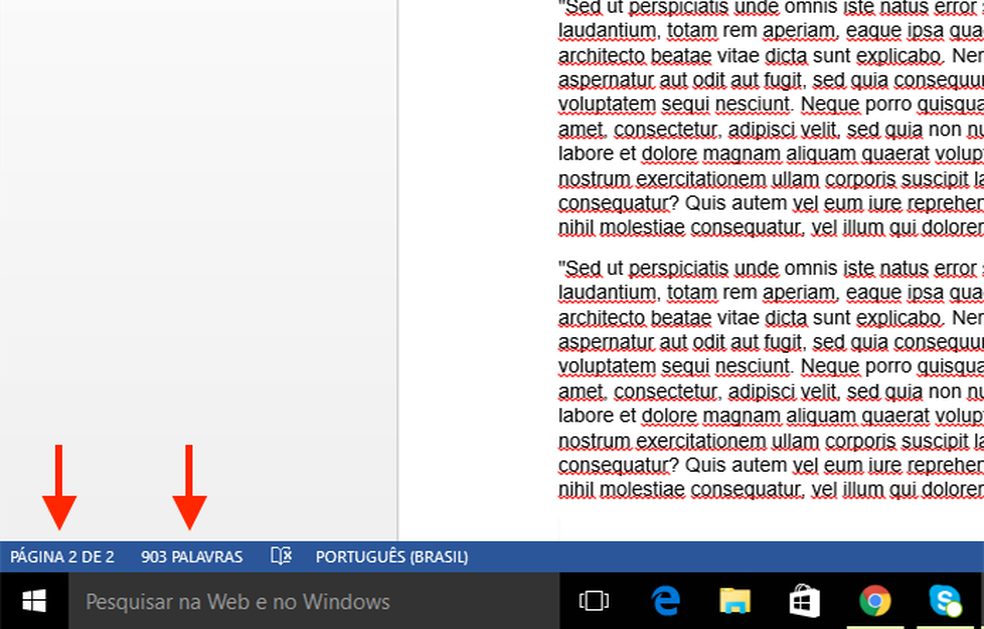Open language settings via PORTUGUÊS (BRASIL)
This screenshot has height=629, width=984.
point(391,556)
